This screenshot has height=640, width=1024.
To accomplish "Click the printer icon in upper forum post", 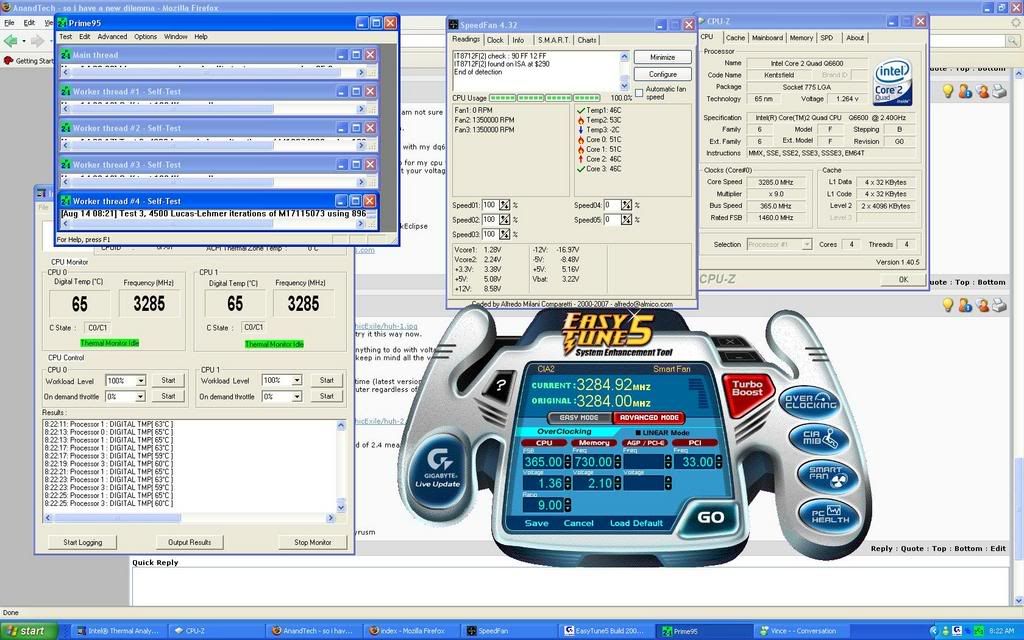I will point(999,92).
